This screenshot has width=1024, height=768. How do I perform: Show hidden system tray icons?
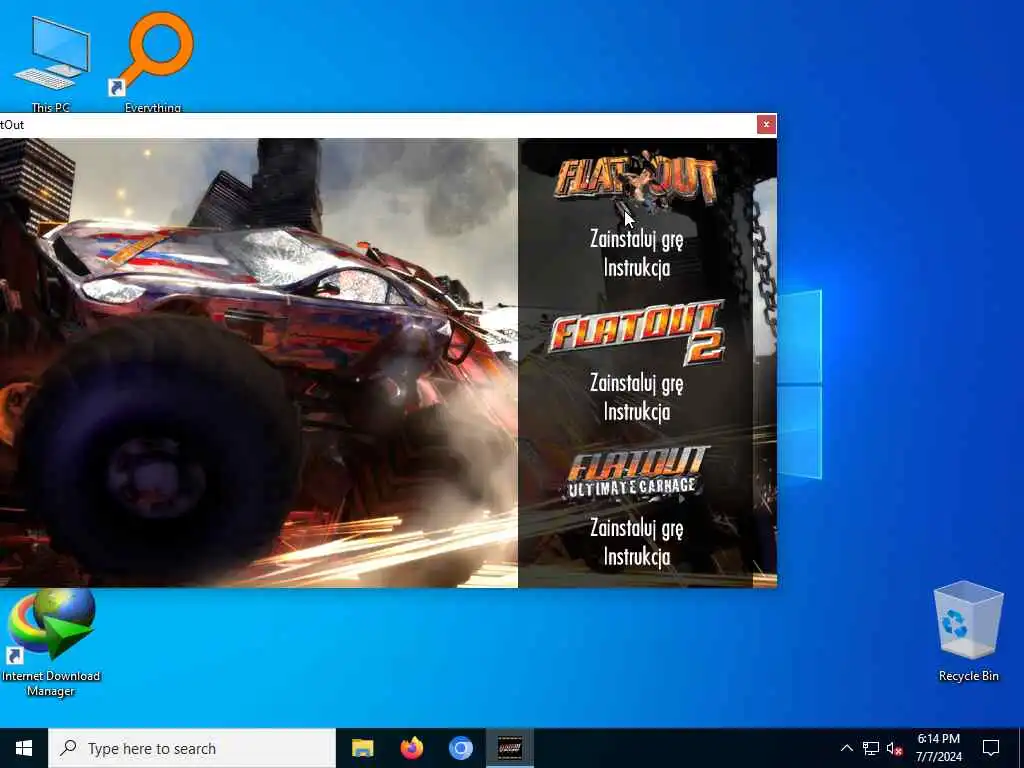[846, 748]
